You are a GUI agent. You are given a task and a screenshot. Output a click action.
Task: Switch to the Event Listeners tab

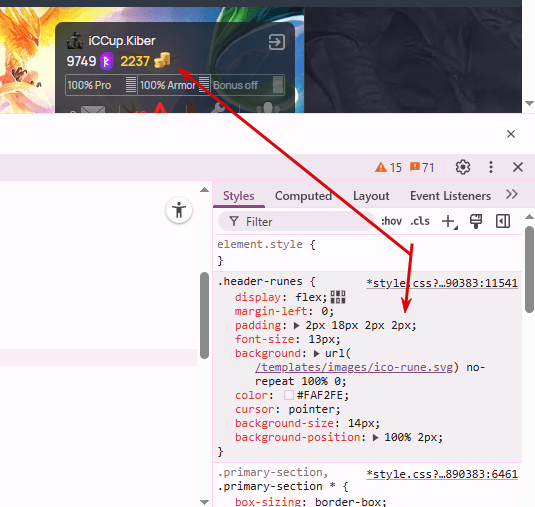click(450, 196)
